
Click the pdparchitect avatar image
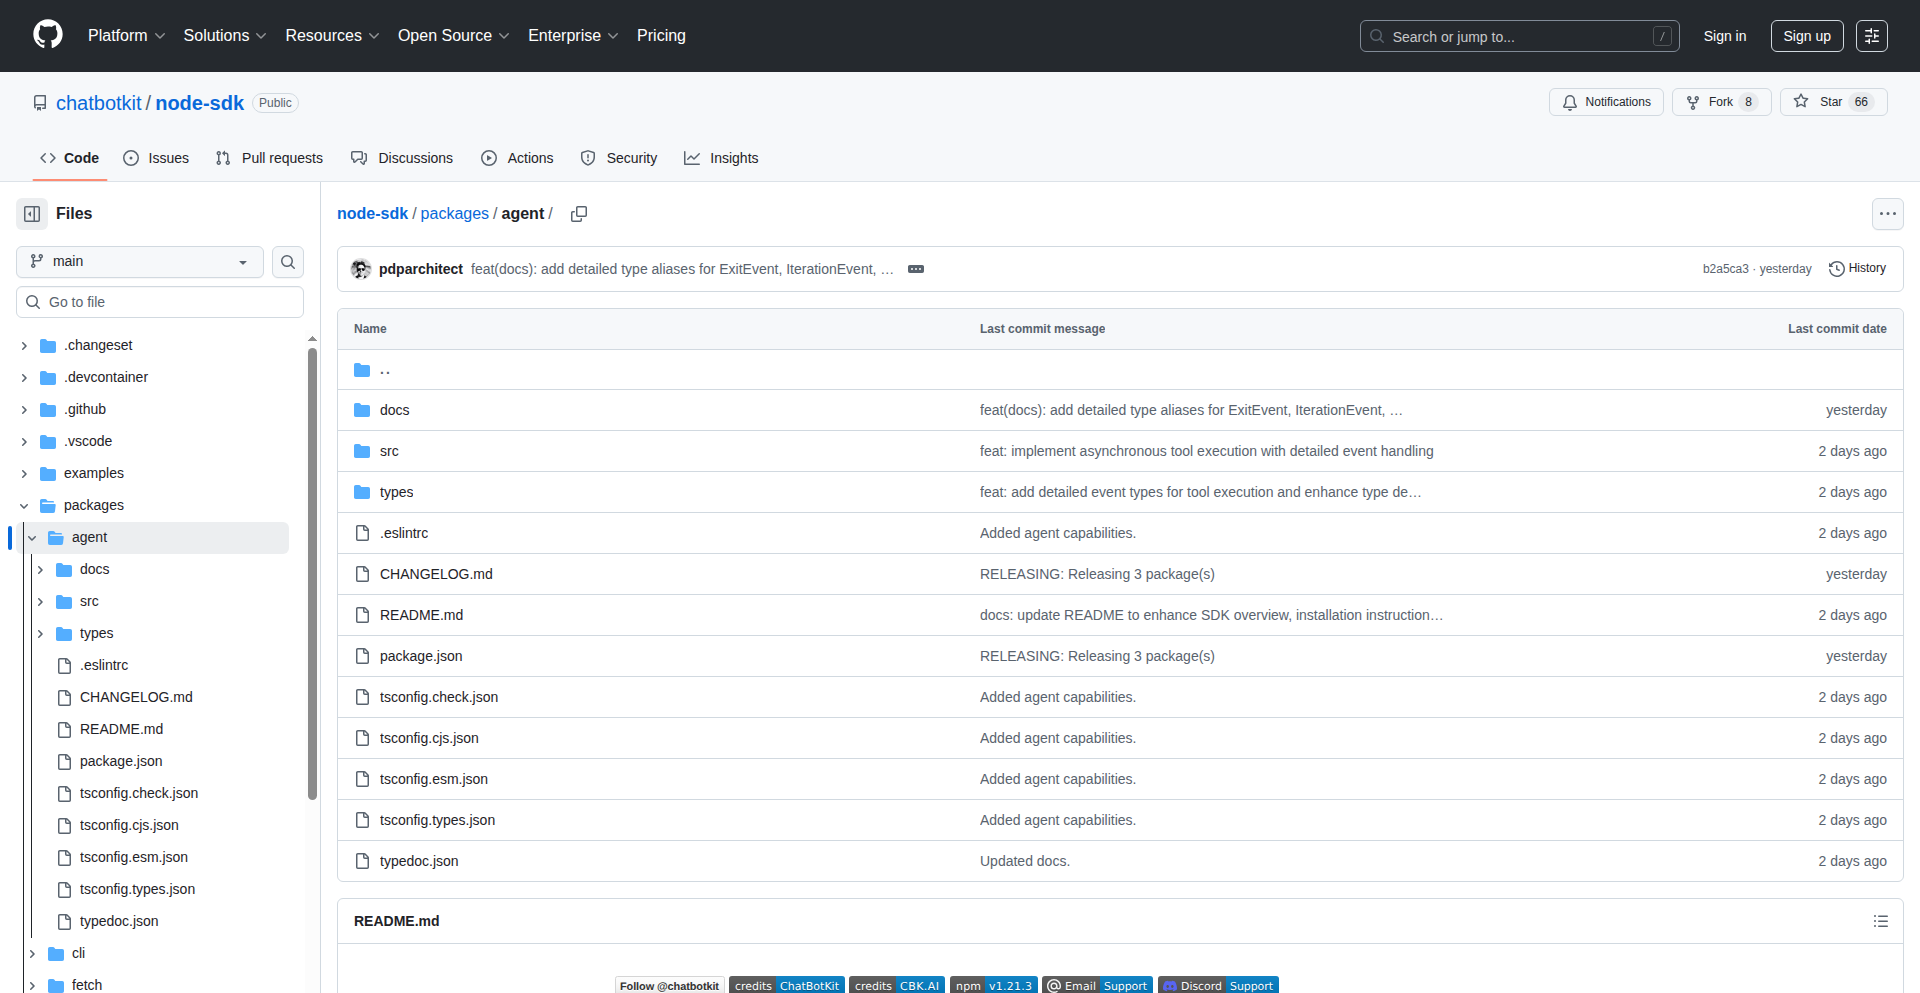tap(361, 269)
